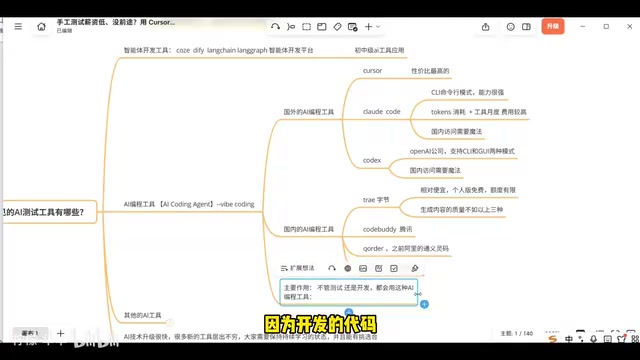This screenshot has width=640, height=360.
Task: Select the codebuddy 腾讯 node
Action: 387,229
